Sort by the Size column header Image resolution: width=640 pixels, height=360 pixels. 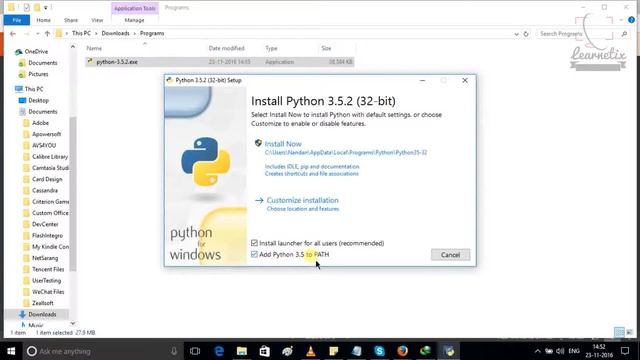326,48
